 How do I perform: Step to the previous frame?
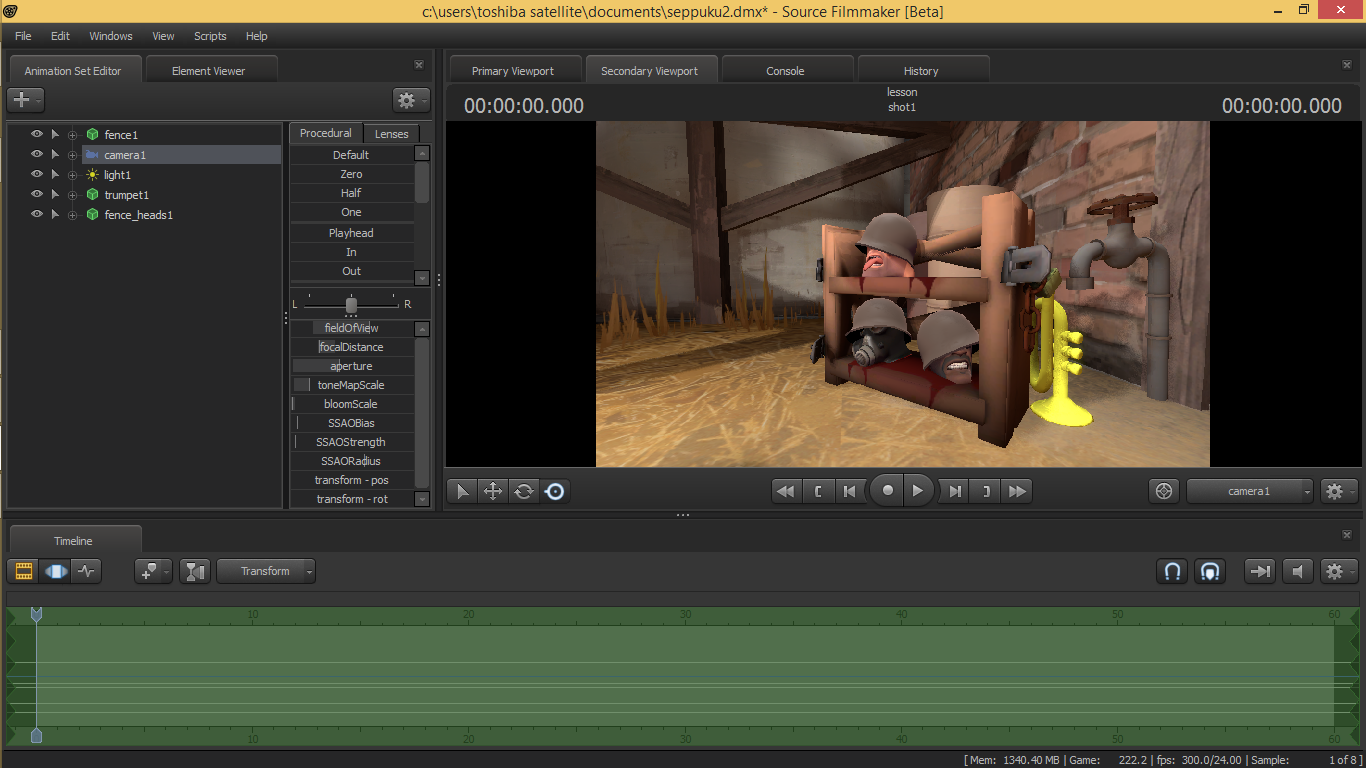[849, 491]
